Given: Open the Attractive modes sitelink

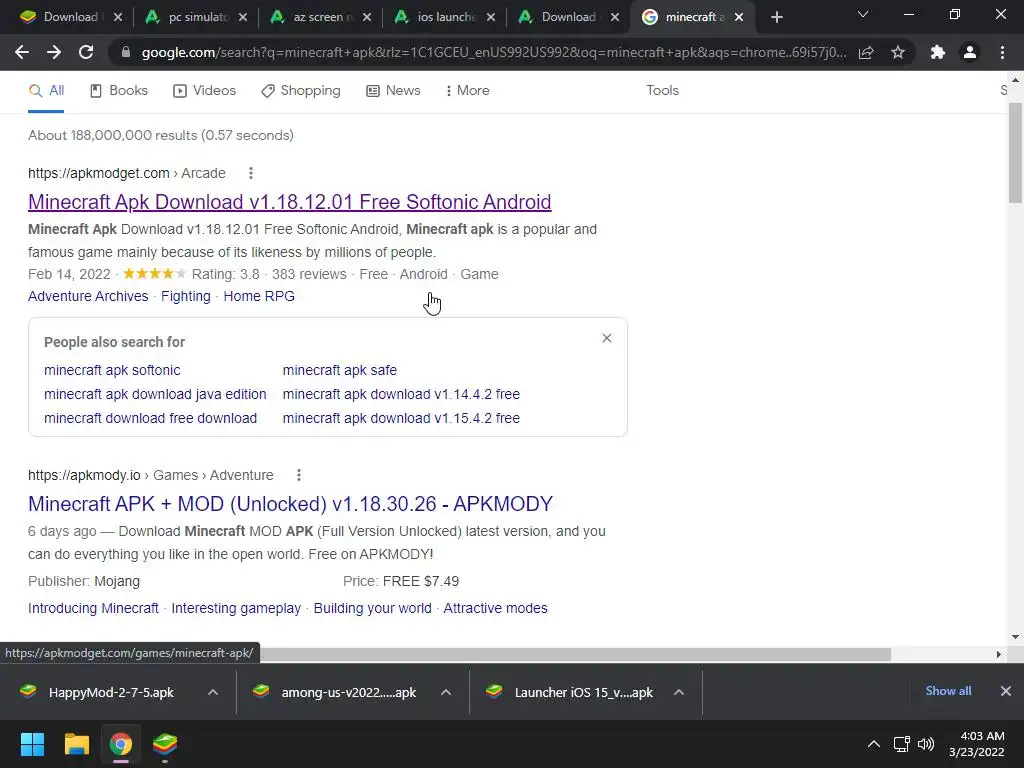Looking at the screenshot, I should (495, 609).
